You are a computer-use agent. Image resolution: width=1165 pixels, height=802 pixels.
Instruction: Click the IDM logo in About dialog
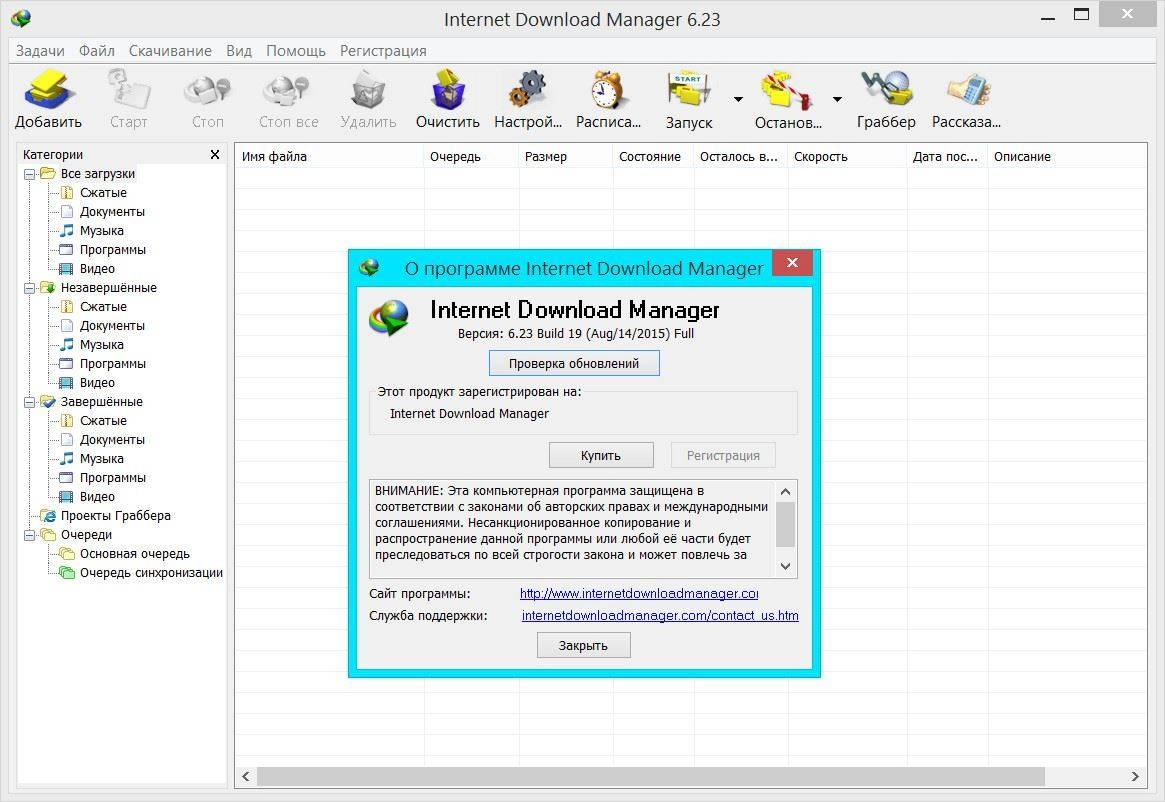(x=389, y=318)
